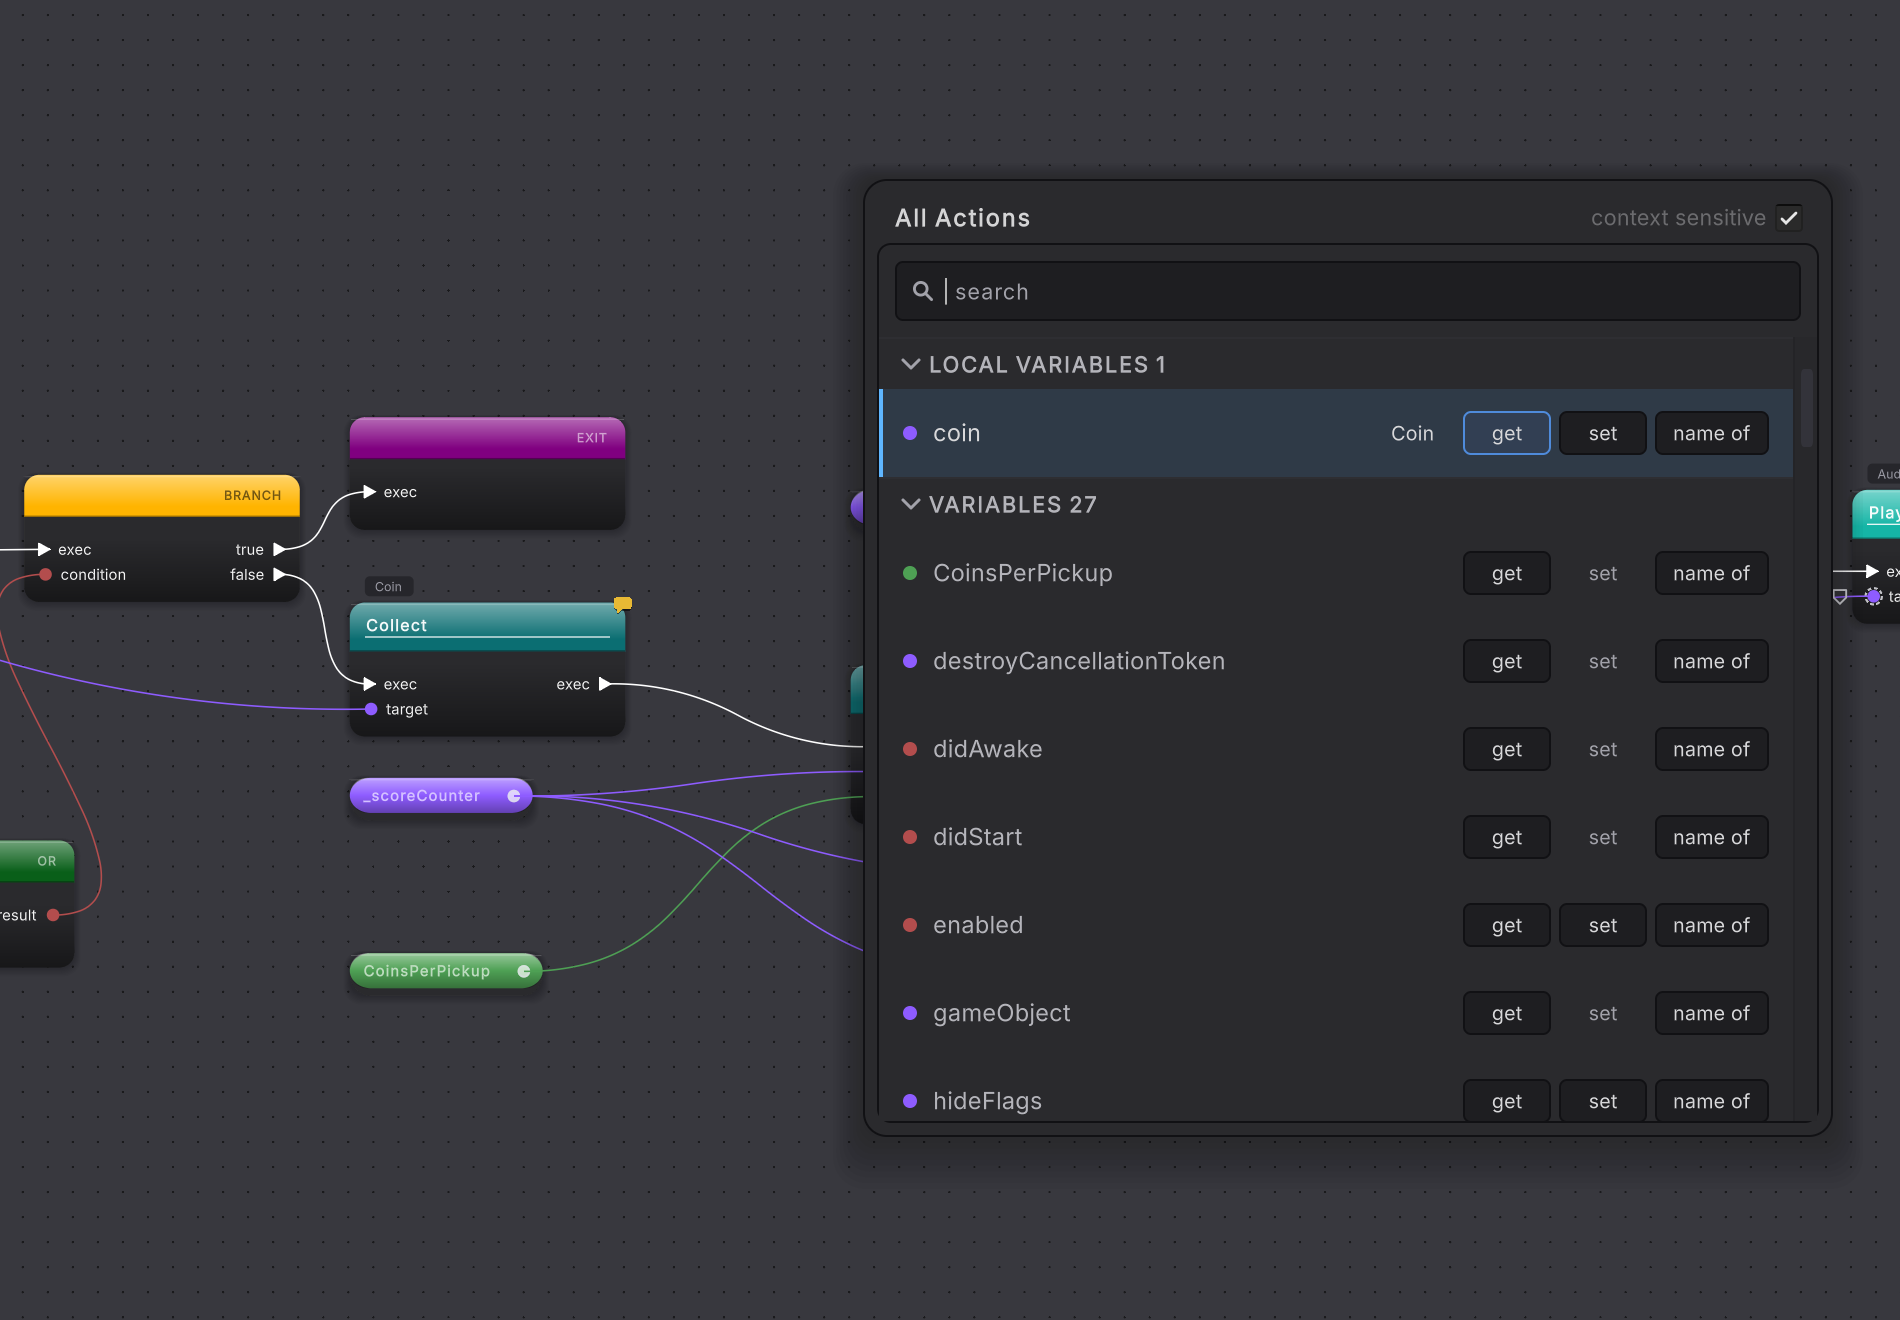
Task: Click the EXIT node header
Action: pos(487,438)
